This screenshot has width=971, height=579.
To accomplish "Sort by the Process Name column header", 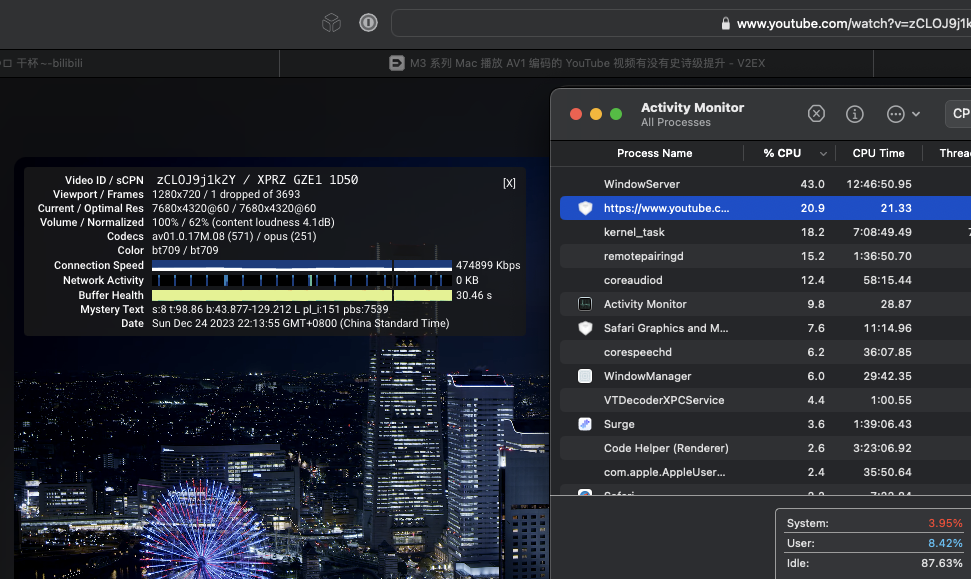I will pos(654,153).
